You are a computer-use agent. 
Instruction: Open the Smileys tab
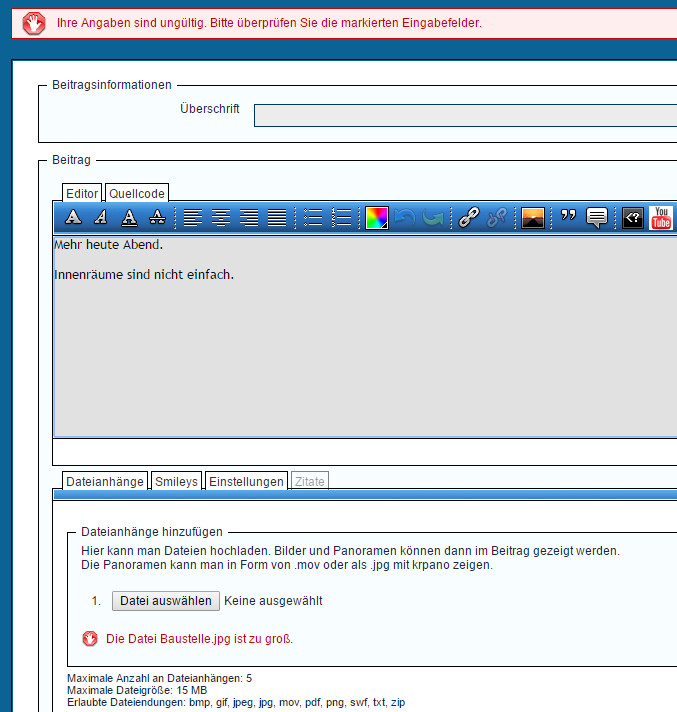pyautogui.click(x=176, y=481)
